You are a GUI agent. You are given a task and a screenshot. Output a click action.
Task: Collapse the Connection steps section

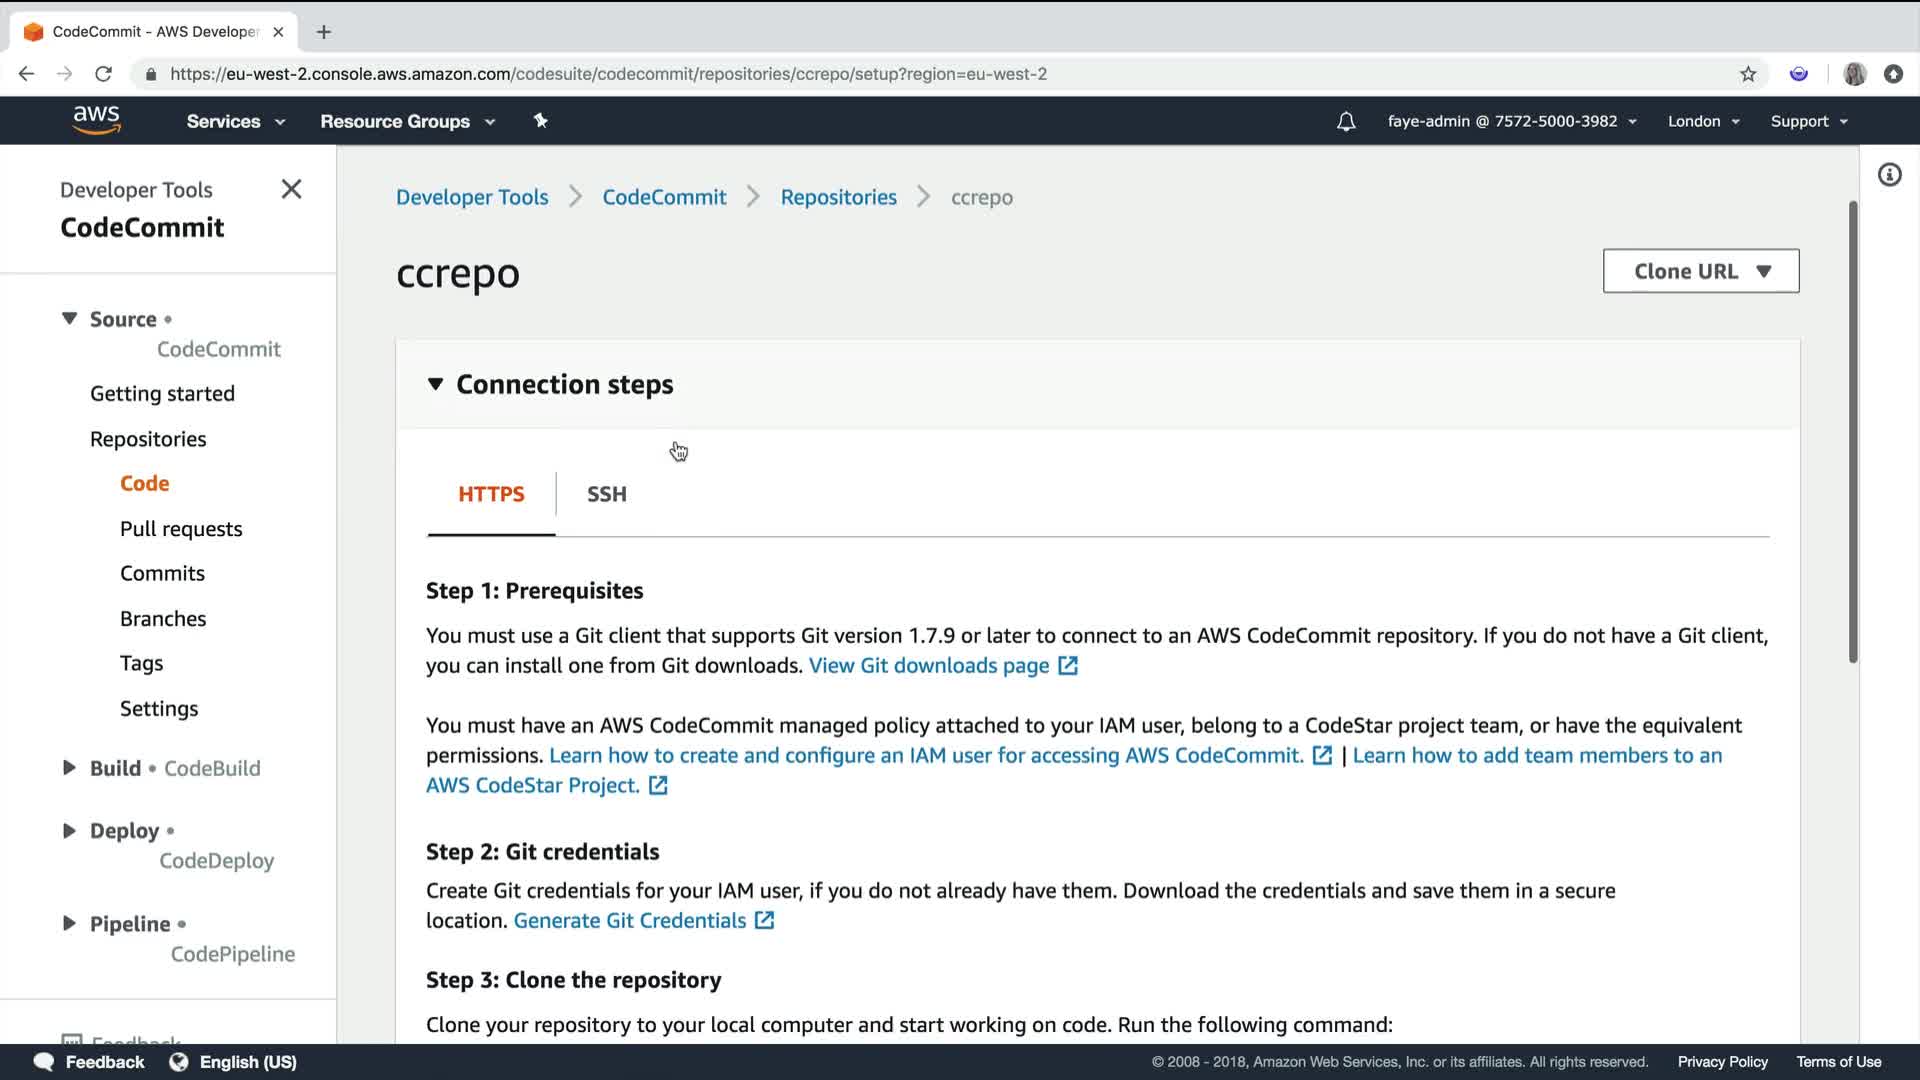(435, 384)
